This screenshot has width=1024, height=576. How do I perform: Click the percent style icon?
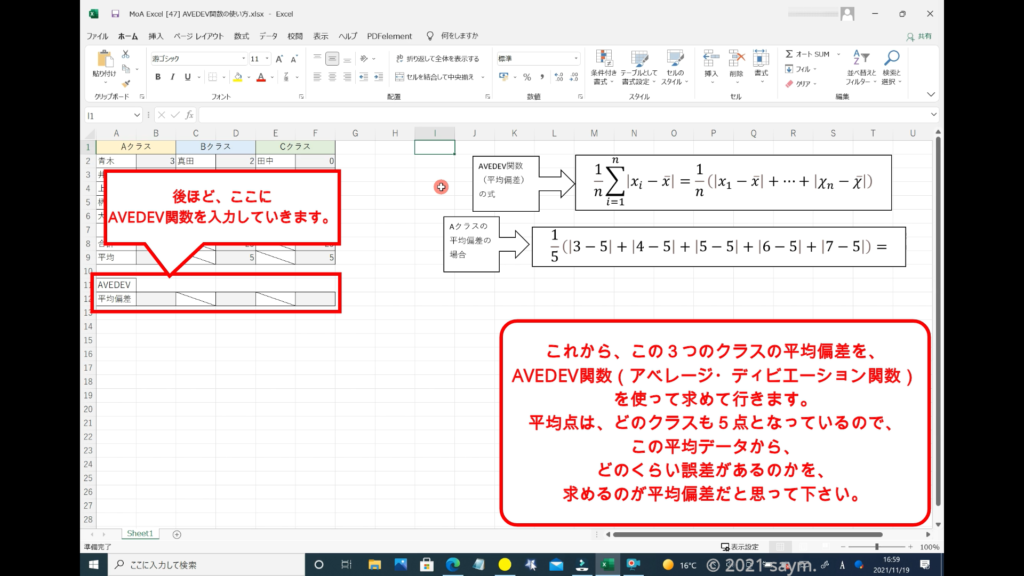[527, 77]
